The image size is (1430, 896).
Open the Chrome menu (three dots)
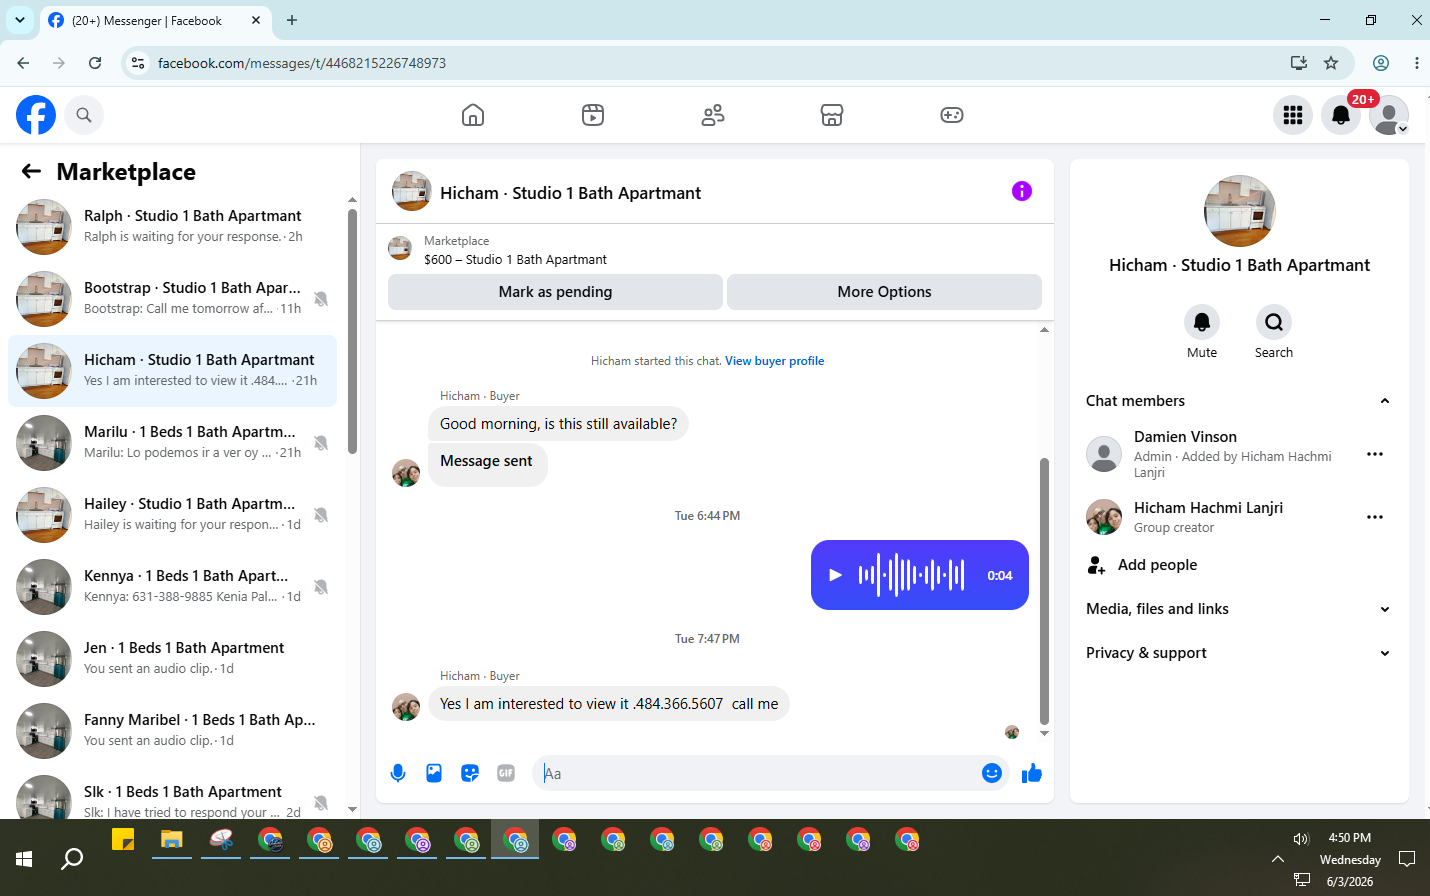click(1416, 63)
